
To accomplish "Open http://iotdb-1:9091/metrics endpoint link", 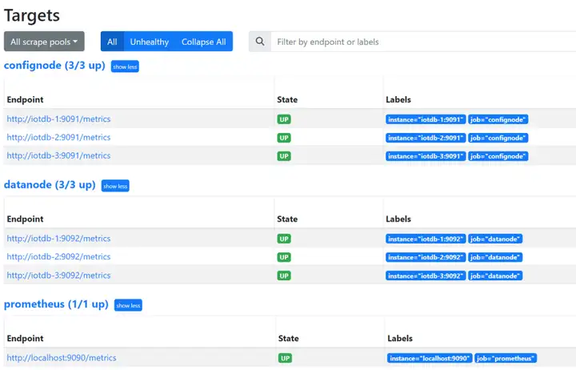I will coord(59,119).
